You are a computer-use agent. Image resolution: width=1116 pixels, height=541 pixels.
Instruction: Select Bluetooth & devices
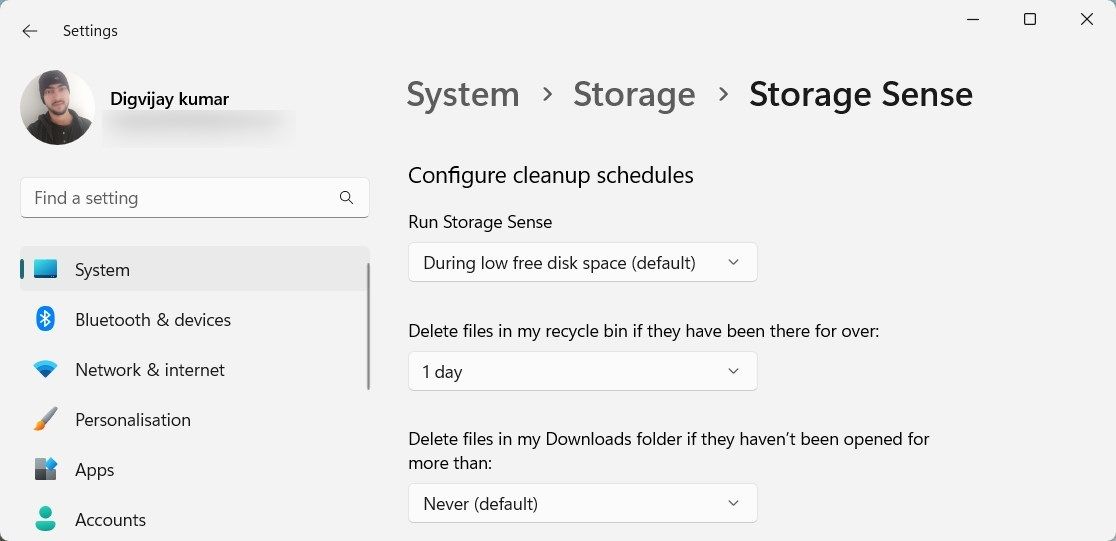(x=195, y=320)
